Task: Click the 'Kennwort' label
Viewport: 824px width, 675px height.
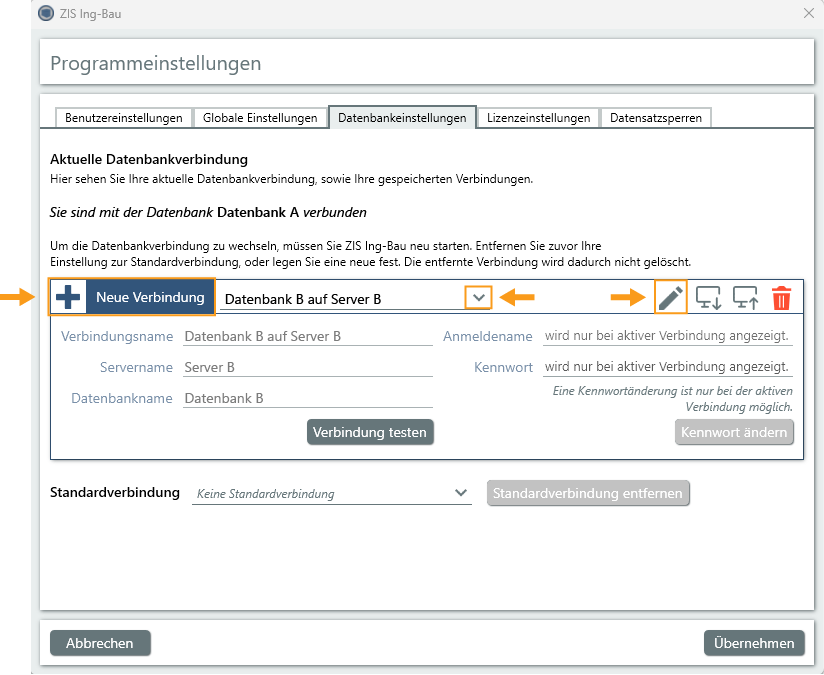Action: 503,367
